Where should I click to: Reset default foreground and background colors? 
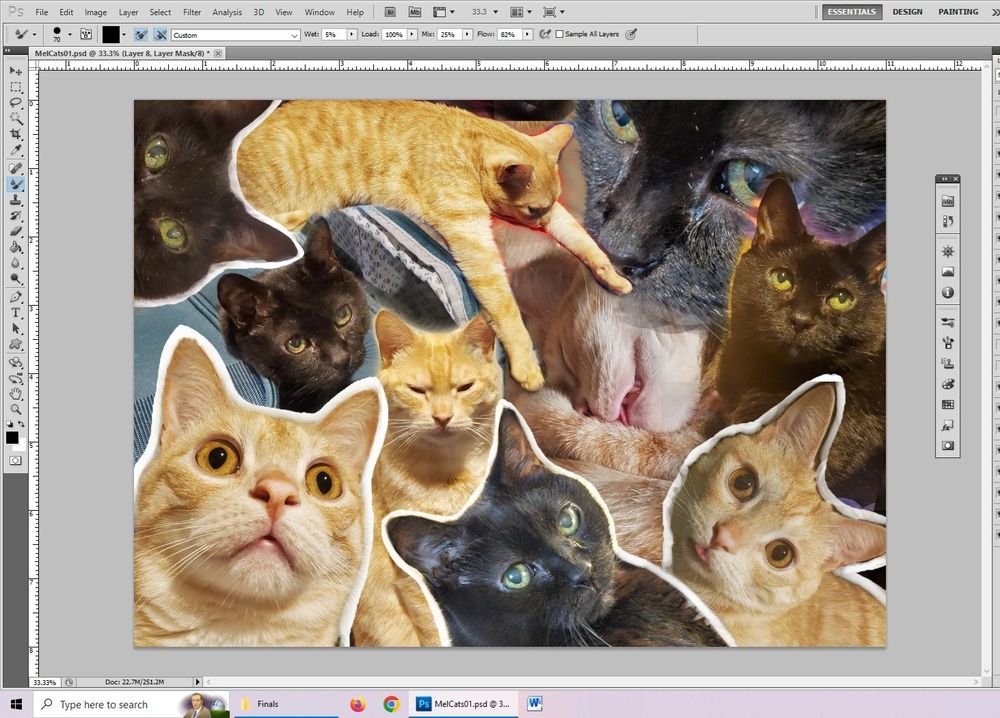10,423
